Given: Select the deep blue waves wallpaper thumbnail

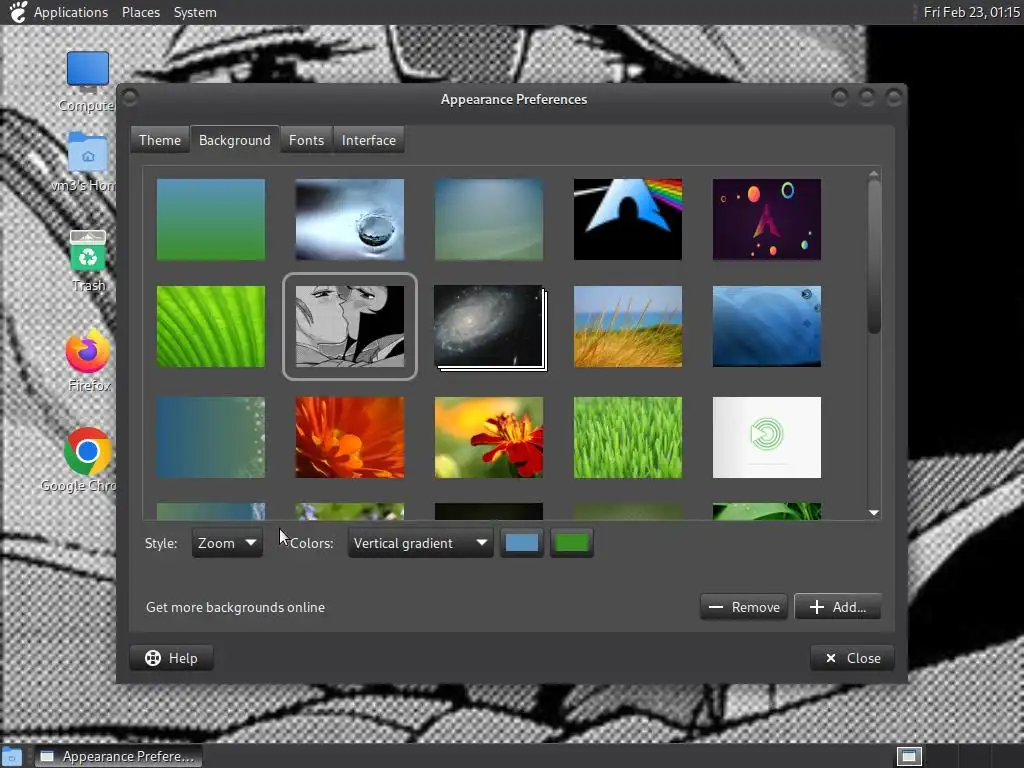Looking at the screenshot, I should (x=767, y=326).
